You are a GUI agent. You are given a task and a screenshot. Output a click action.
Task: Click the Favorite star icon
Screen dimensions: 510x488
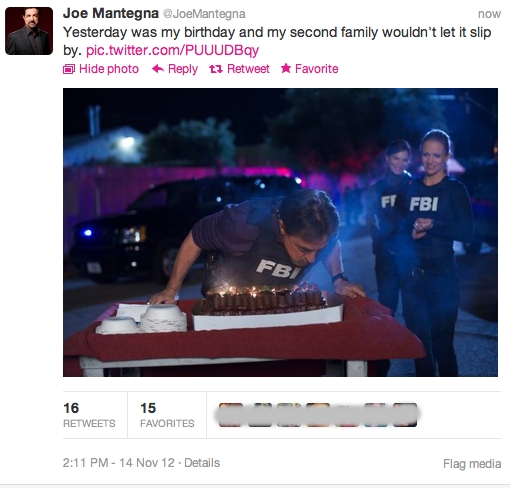click(x=286, y=68)
